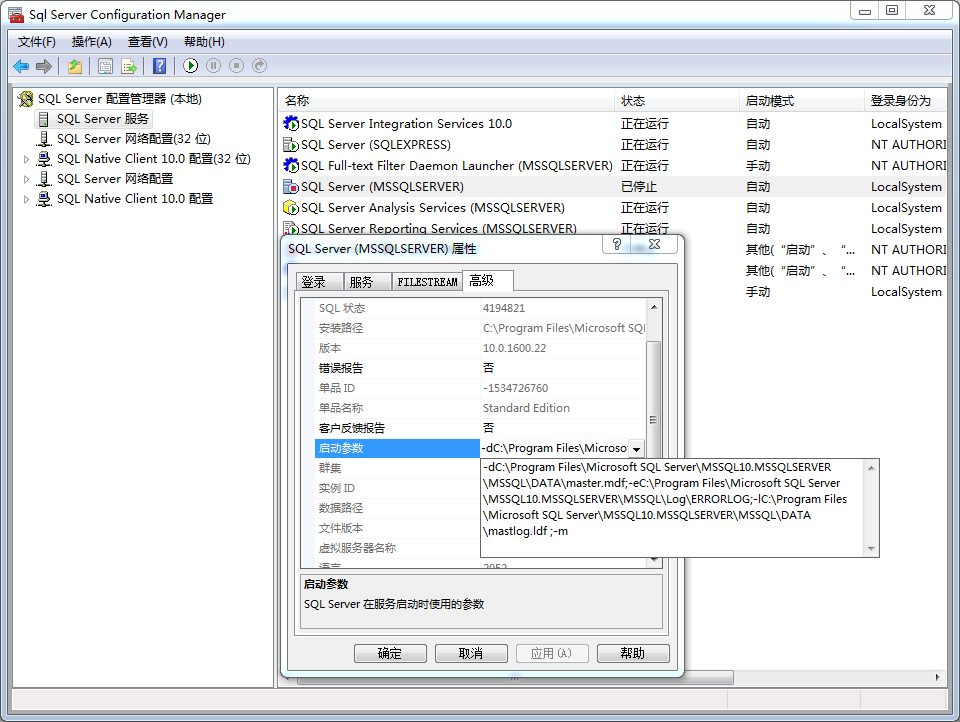Screen dimensions: 960x722
Task: Click the SQL Server Integration Services icon
Action: tap(291, 124)
